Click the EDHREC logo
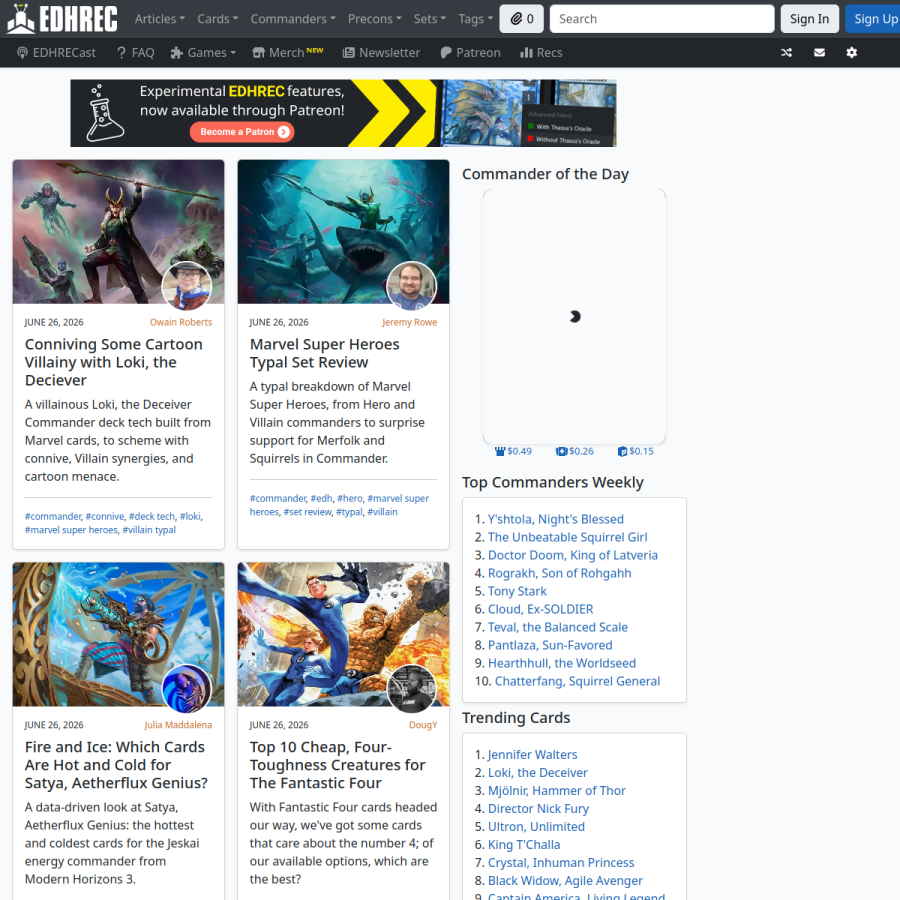Screen dimensions: 900x900 tap(62, 18)
